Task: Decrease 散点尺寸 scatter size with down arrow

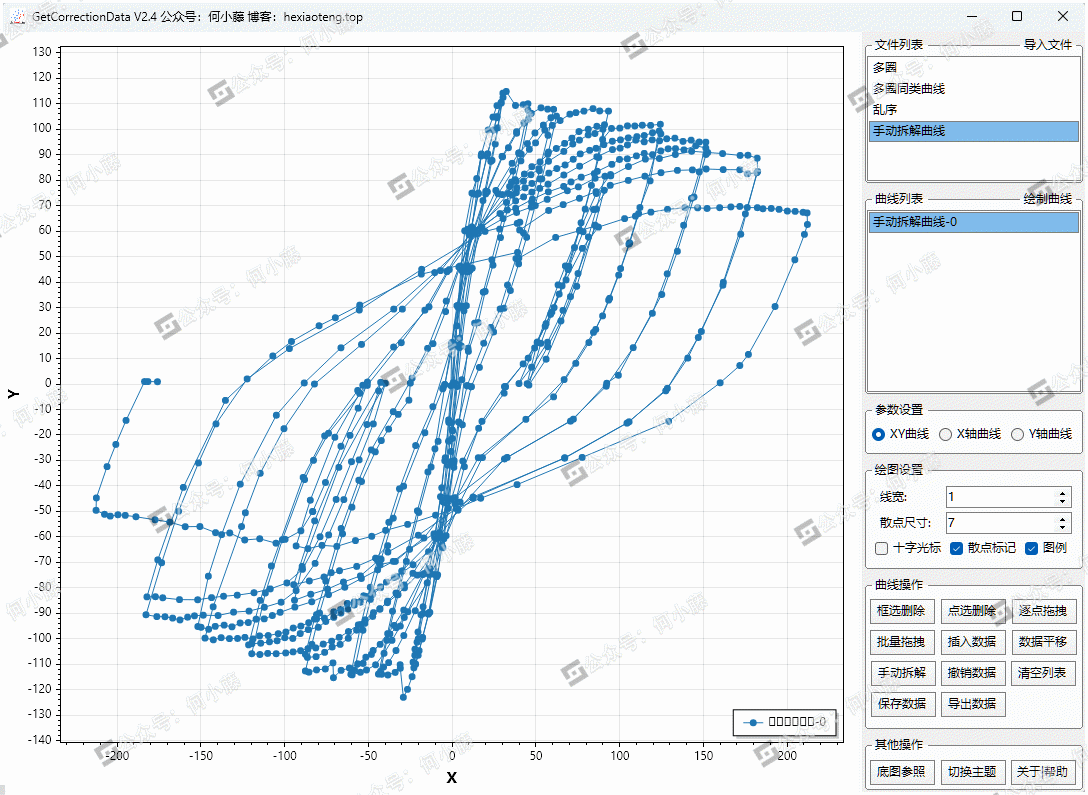Action: coord(1062,527)
